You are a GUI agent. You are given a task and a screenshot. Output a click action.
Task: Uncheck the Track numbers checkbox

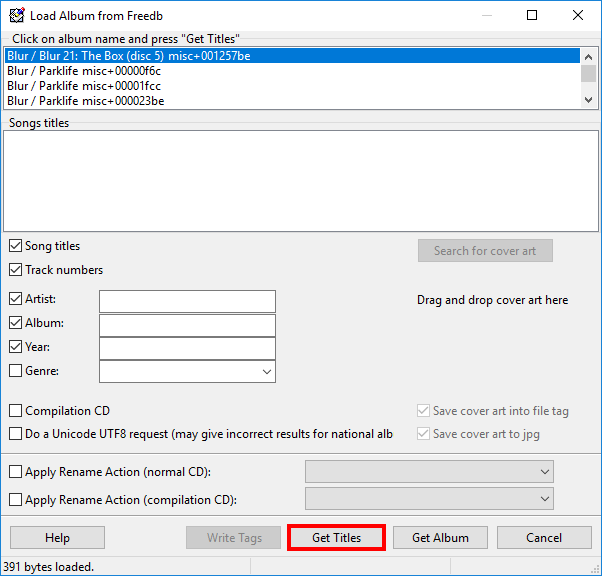click(15, 270)
